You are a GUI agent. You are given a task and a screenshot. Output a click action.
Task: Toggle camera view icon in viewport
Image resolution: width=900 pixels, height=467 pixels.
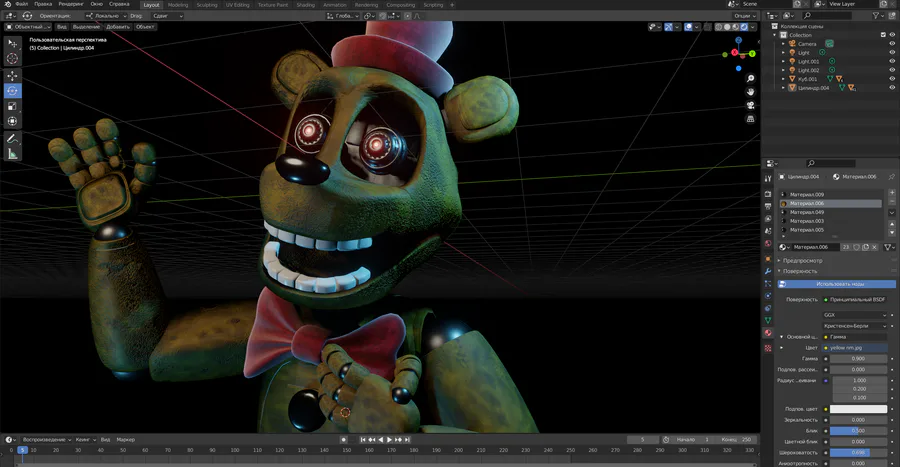click(750, 106)
